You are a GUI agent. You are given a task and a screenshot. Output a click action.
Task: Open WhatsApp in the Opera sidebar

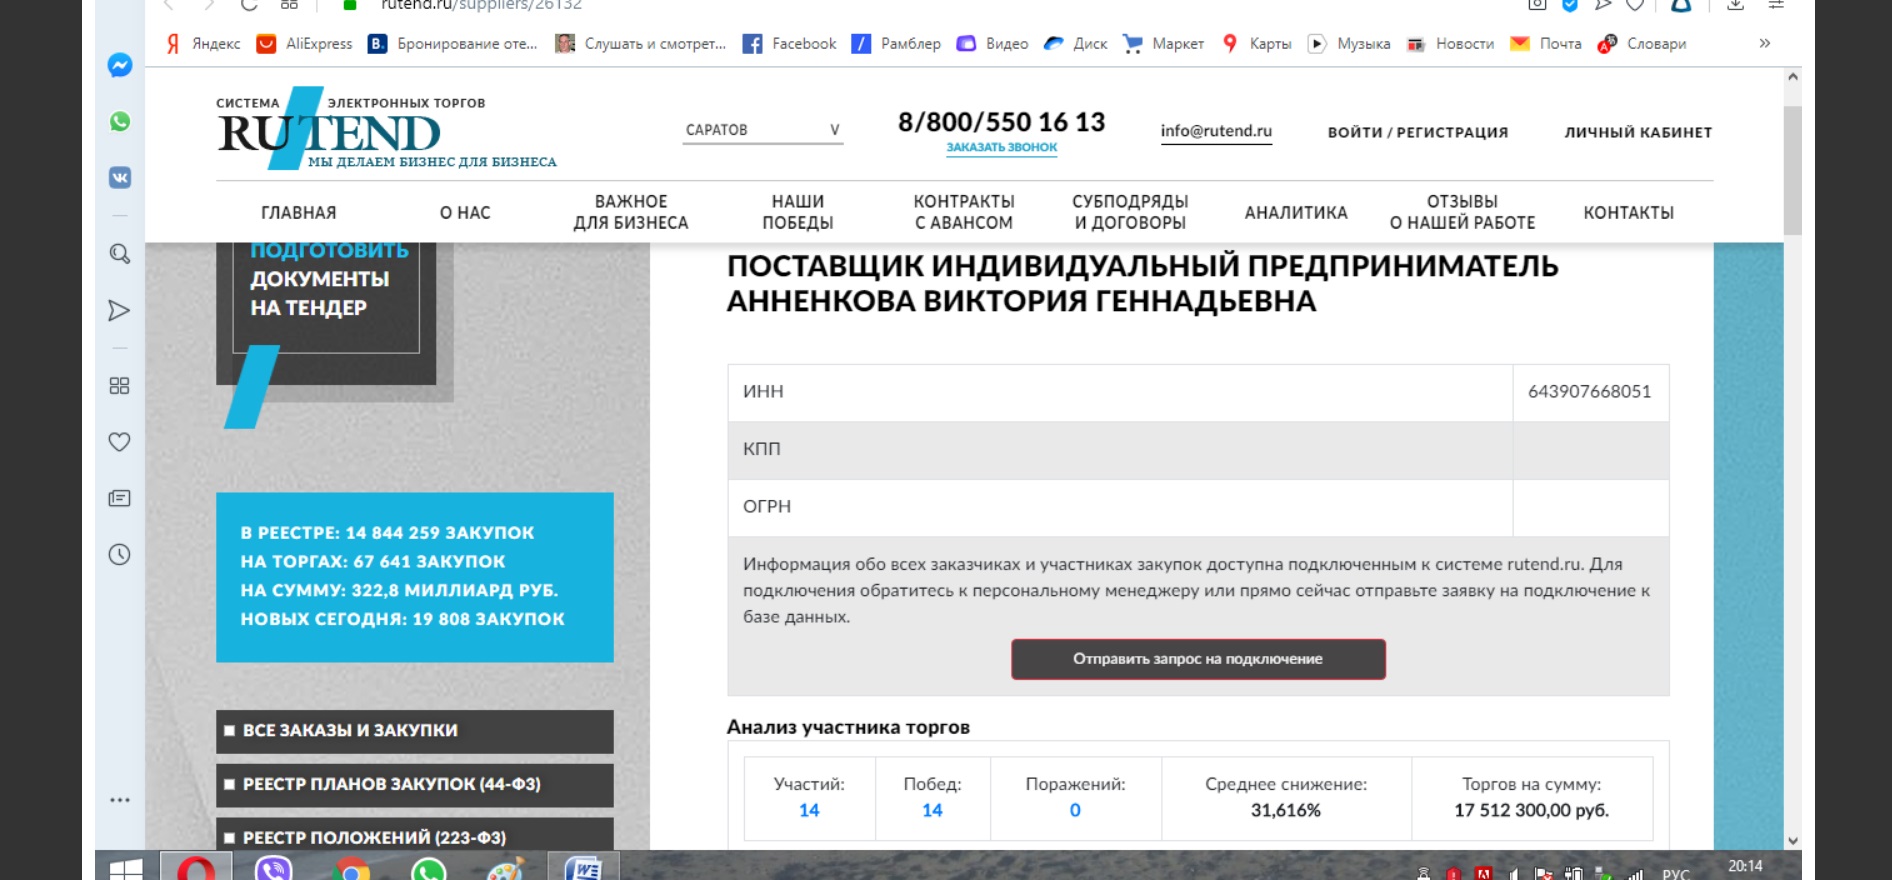coord(120,121)
